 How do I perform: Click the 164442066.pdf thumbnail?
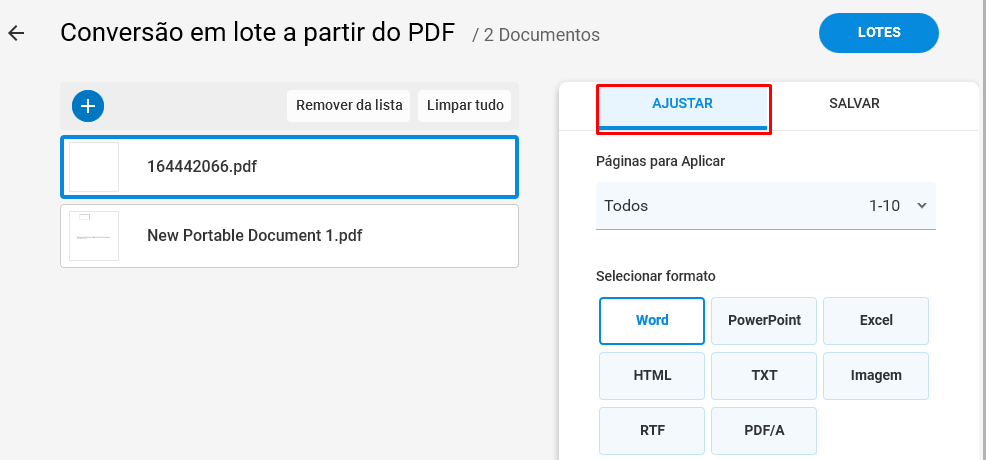(94, 167)
